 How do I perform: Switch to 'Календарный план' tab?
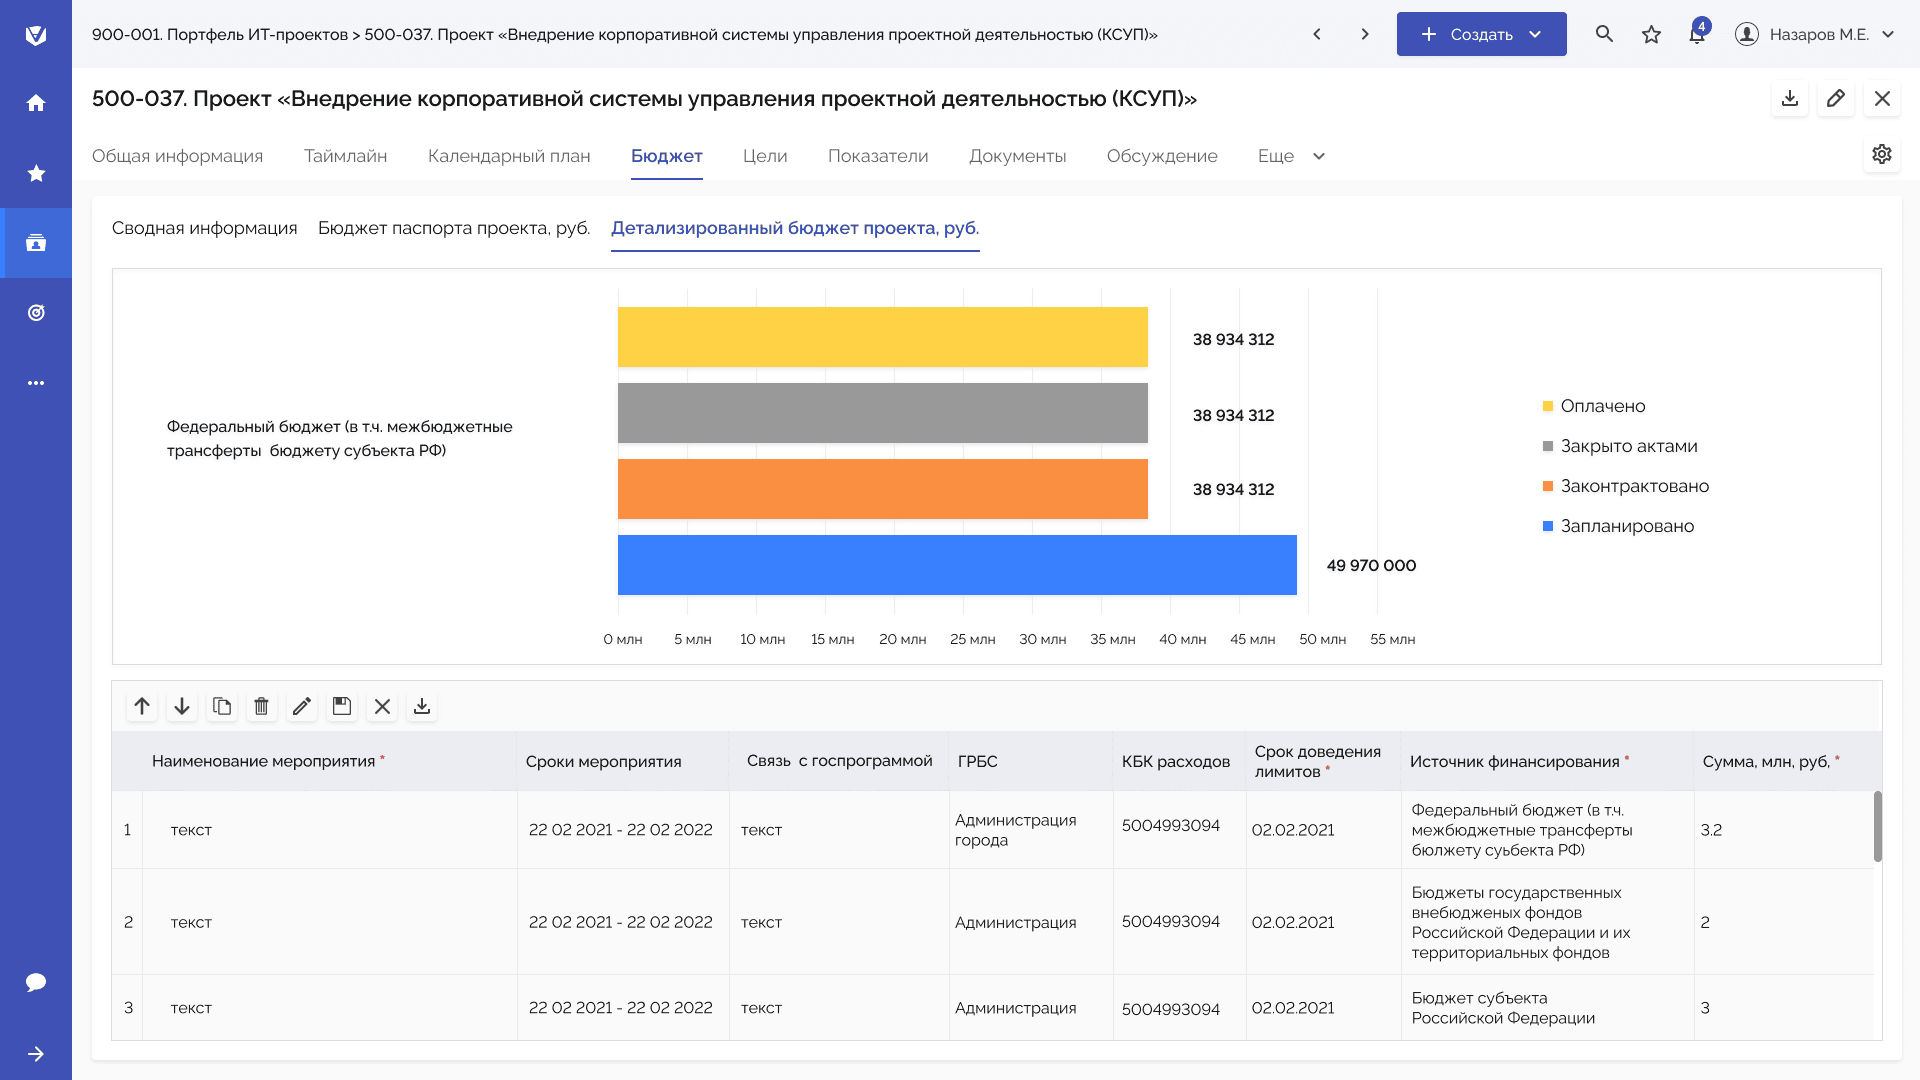coord(509,156)
